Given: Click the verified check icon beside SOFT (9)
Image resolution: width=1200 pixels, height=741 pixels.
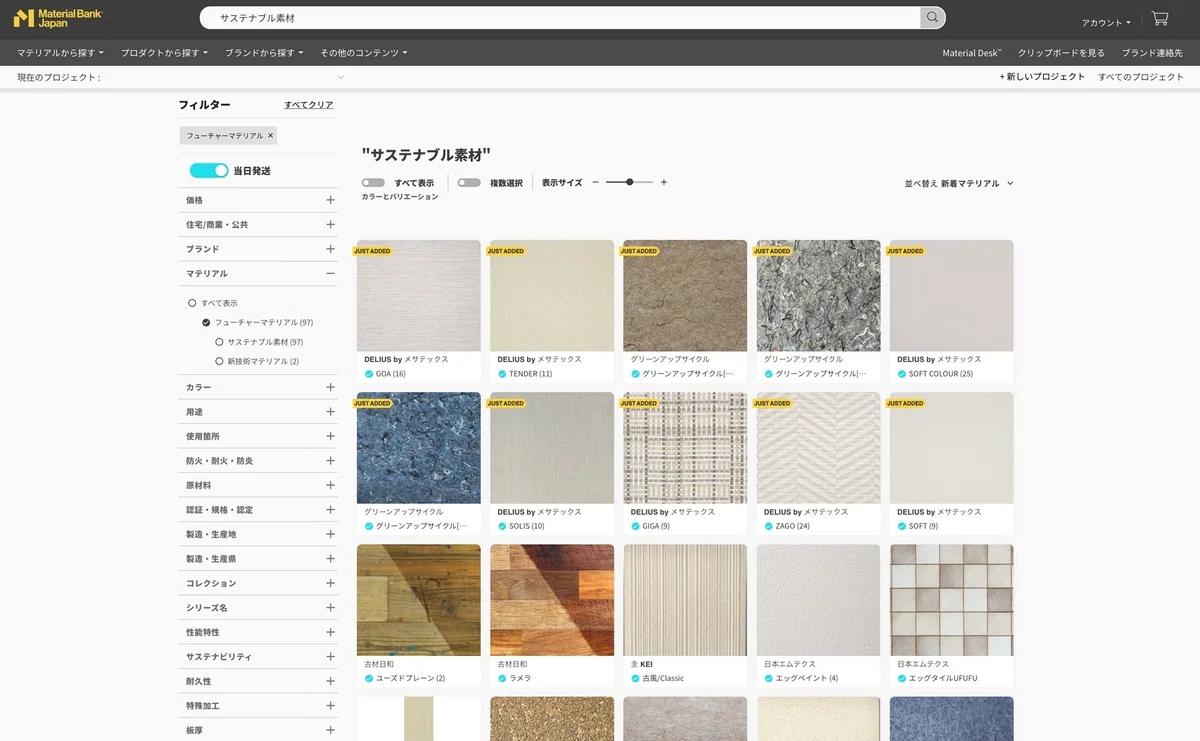Looking at the screenshot, I should click(902, 526).
